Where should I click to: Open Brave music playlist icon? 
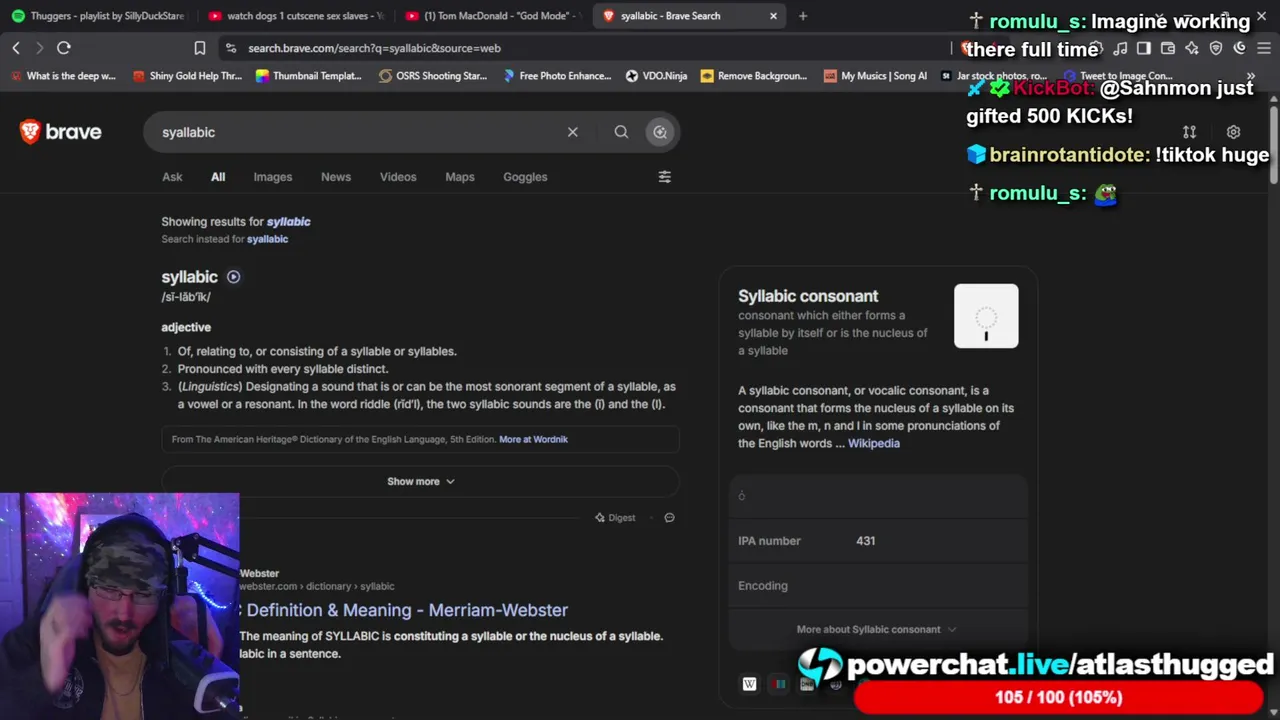tap(1120, 48)
